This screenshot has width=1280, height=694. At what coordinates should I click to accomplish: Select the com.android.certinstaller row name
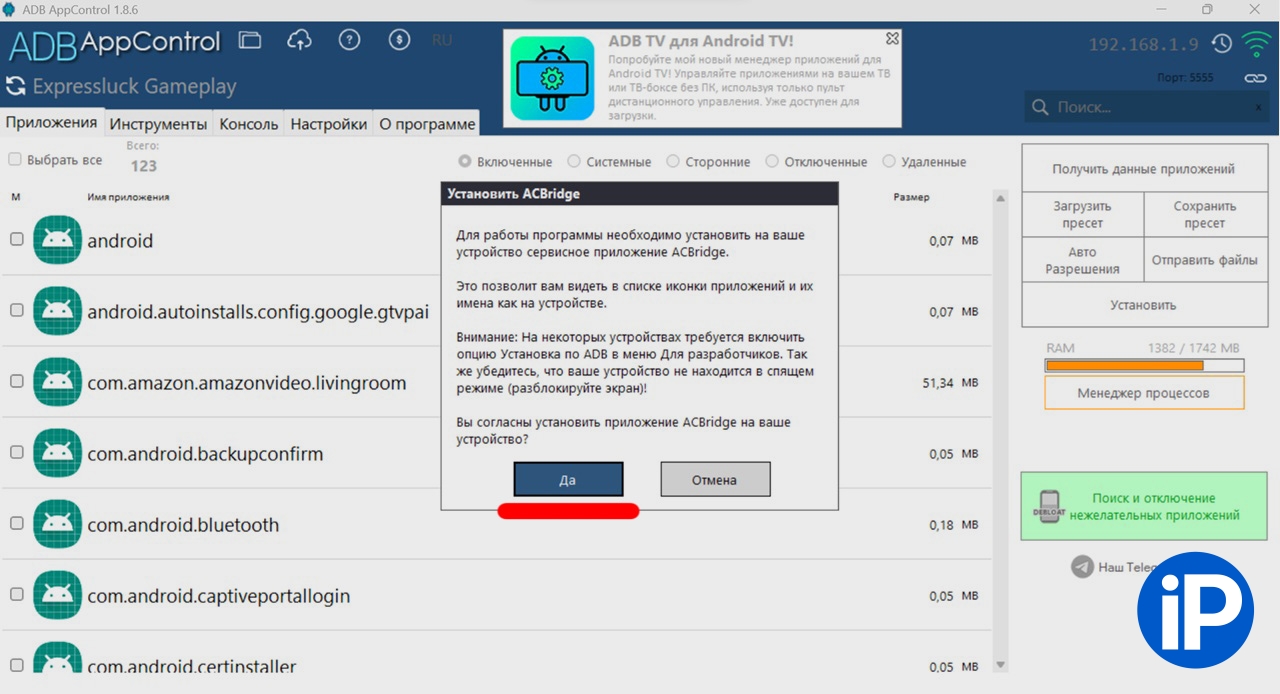click(191, 666)
